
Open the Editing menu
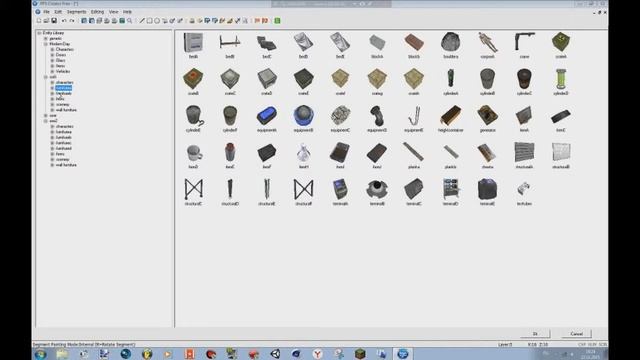[x=97, y=12]
